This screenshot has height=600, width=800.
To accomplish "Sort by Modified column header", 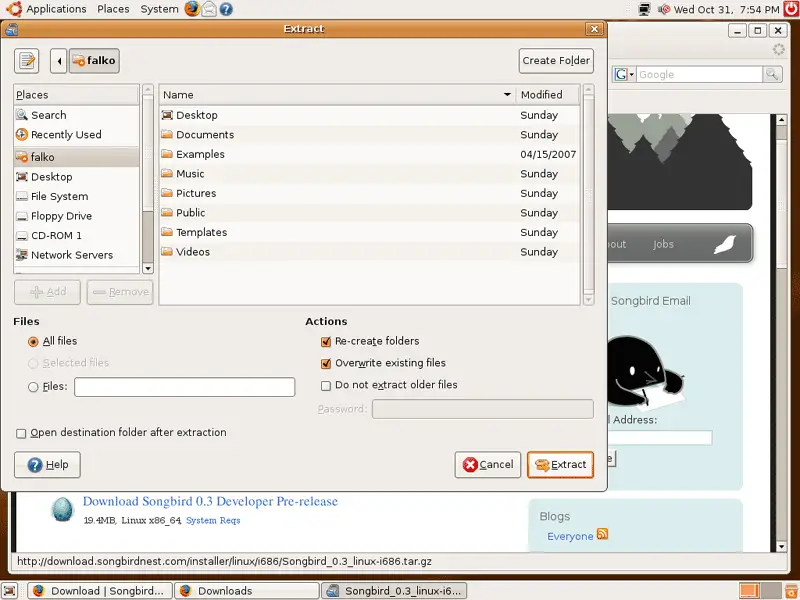I will pyautogui.click(x=547, y=95).
